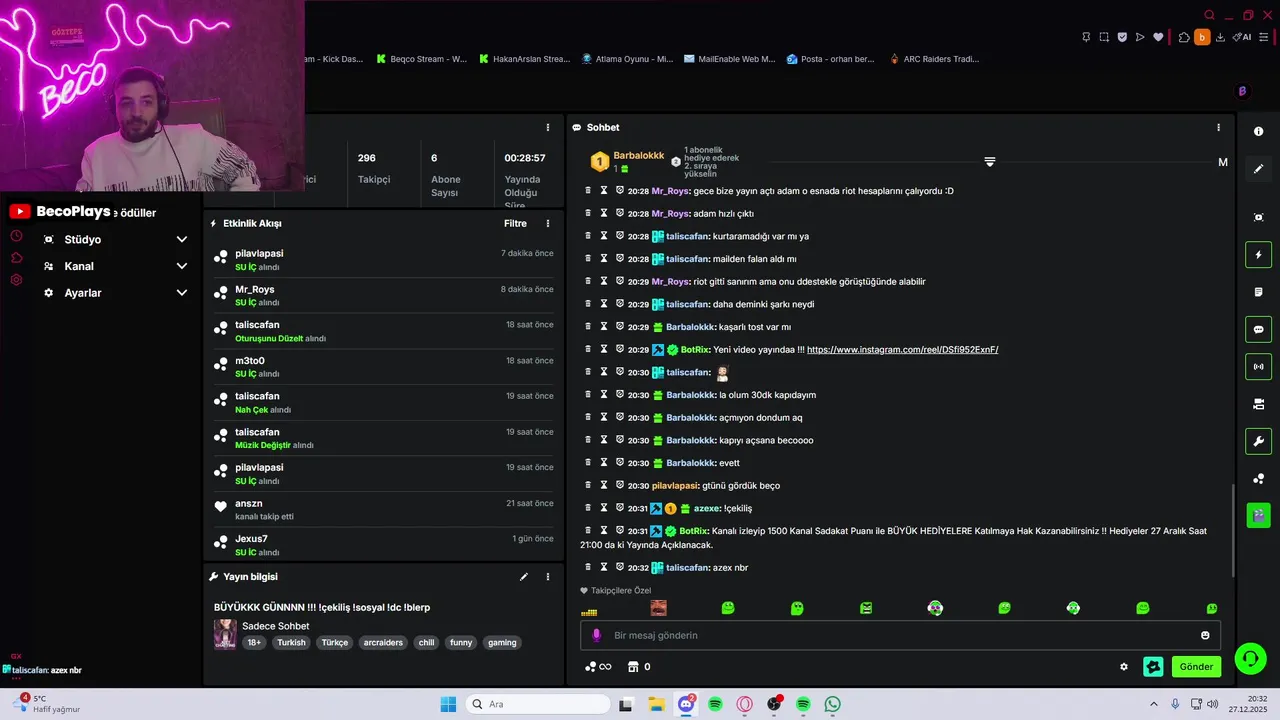Screen dimensions: 1280x720
Task: Click the AI assistant toolbar button
Action: [x=1242, y=37]
